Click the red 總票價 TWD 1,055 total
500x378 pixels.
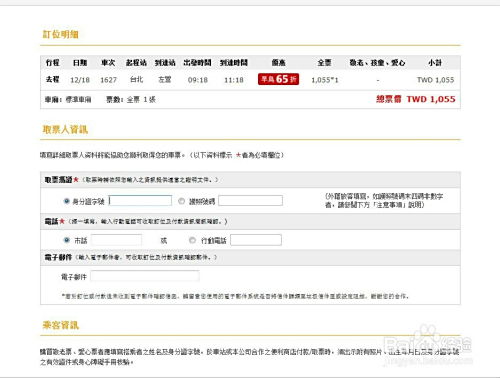coord(416,99)
